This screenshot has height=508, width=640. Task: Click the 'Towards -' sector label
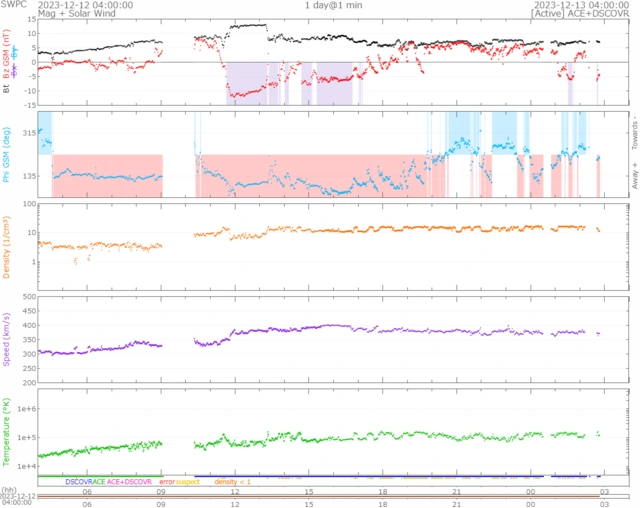tap(635, 133)
